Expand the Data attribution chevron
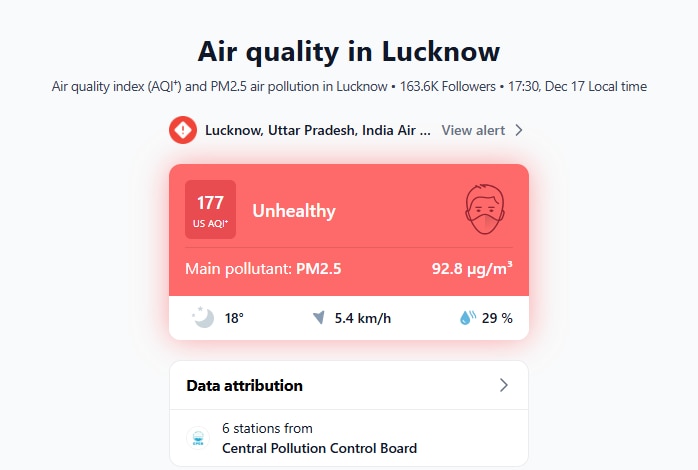Screen dimensions: 698x470 504,385
